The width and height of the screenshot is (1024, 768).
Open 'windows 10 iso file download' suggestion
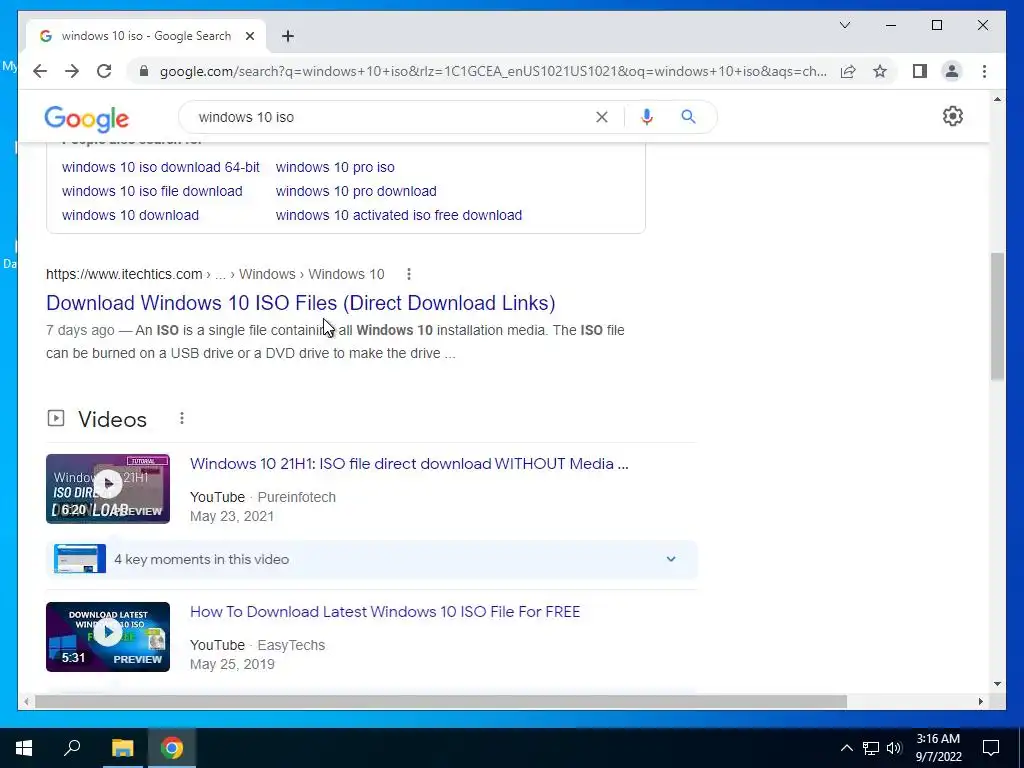[x=152, y=191]
